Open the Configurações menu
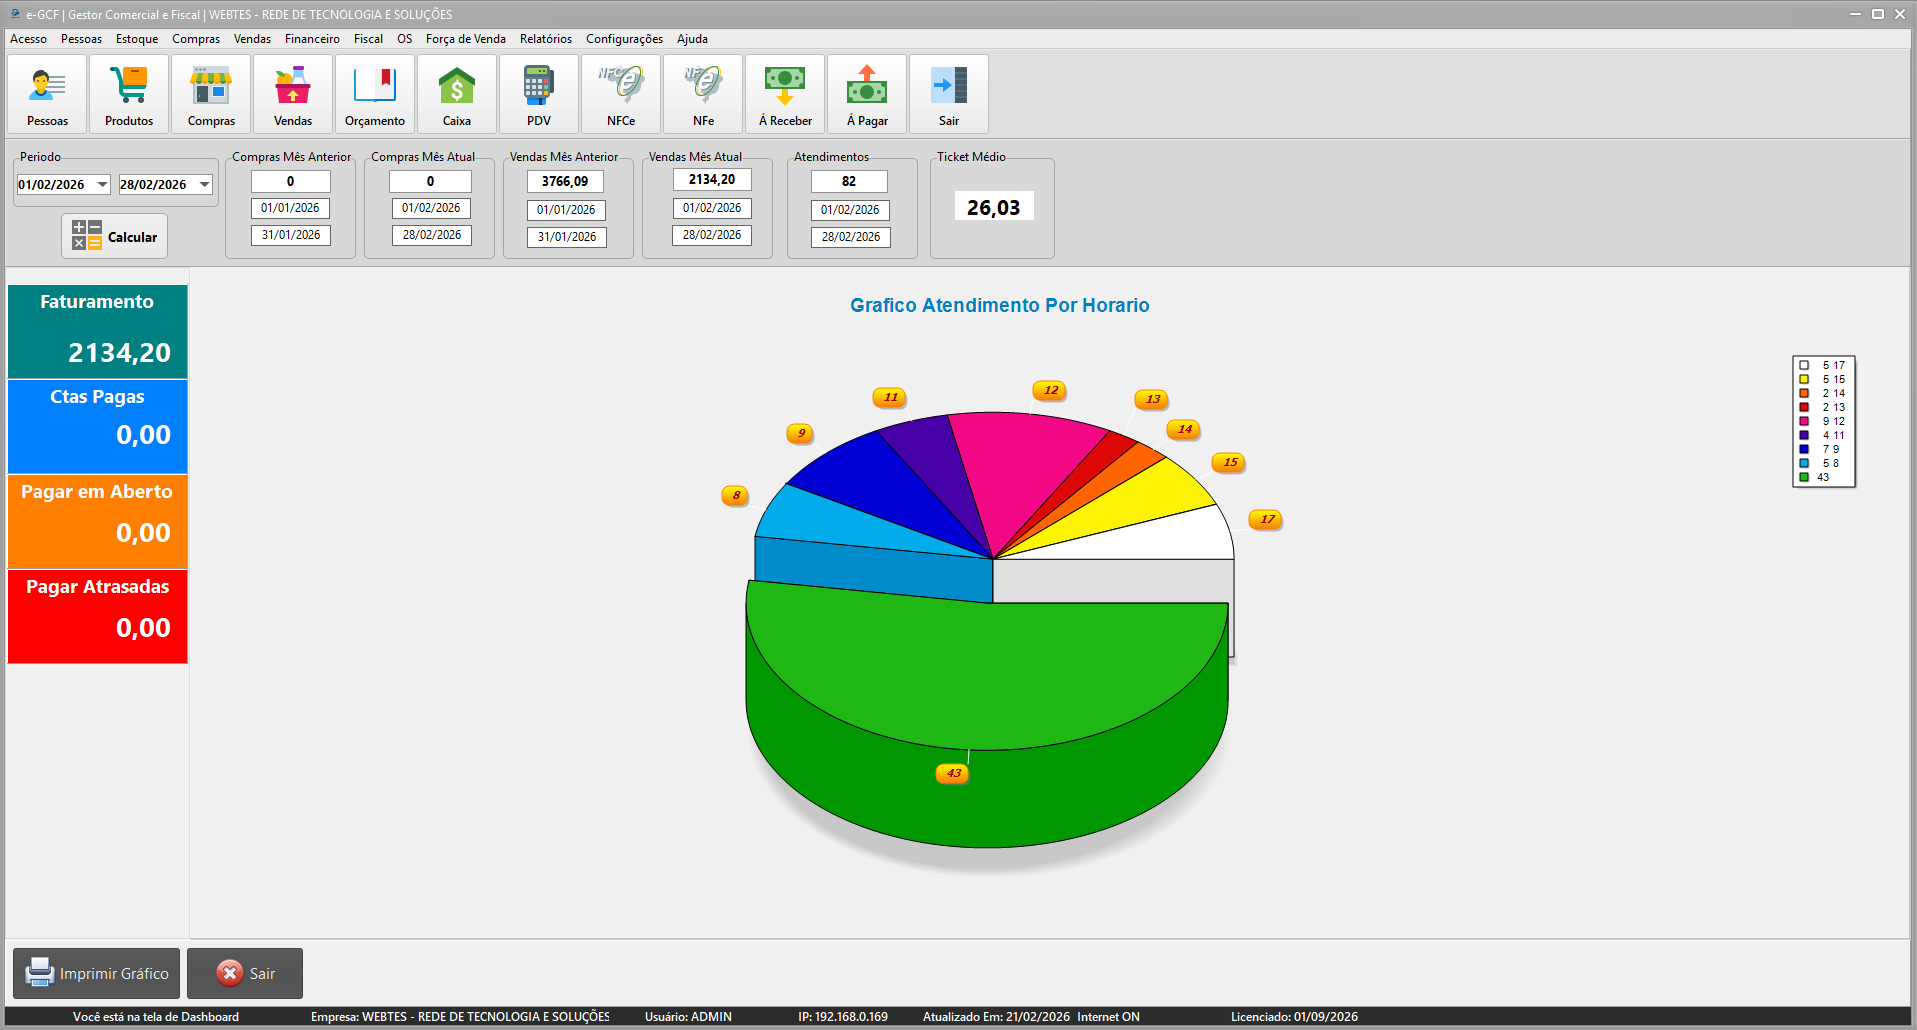The height and width of the screenshot is (1030, 1917). (x=624, y=39)
